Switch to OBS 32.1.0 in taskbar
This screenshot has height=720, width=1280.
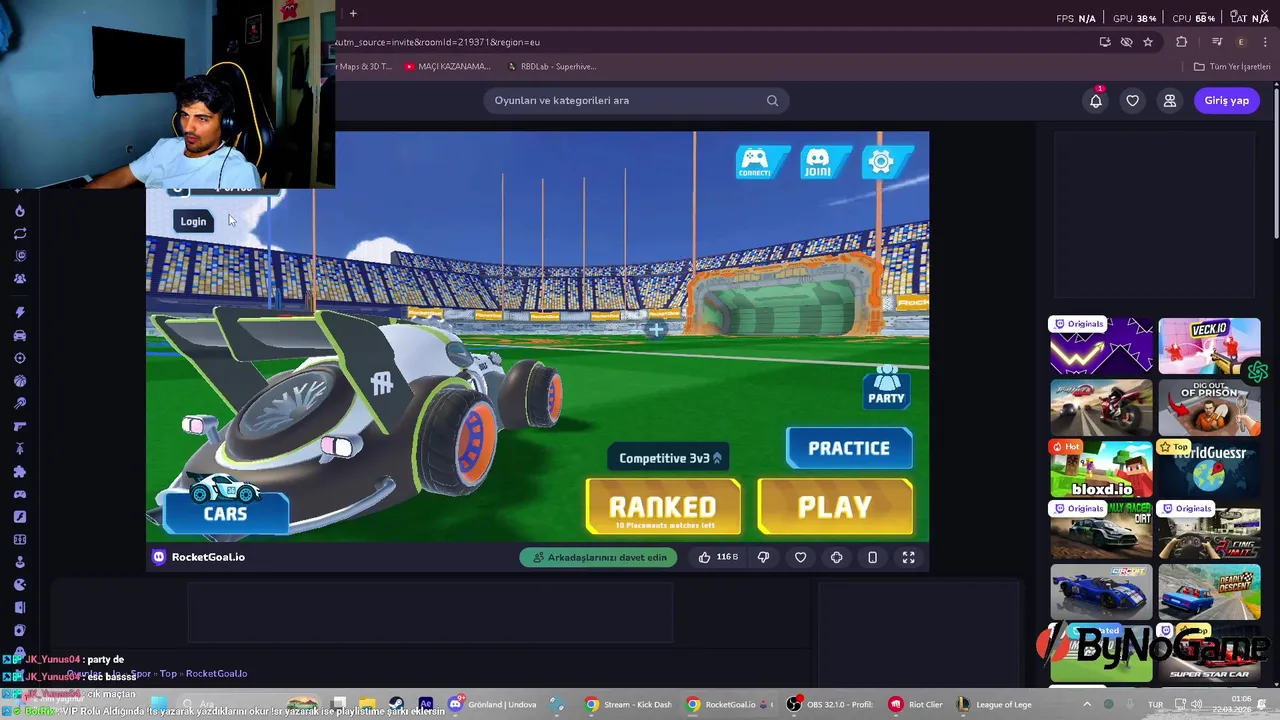point(828,704)
